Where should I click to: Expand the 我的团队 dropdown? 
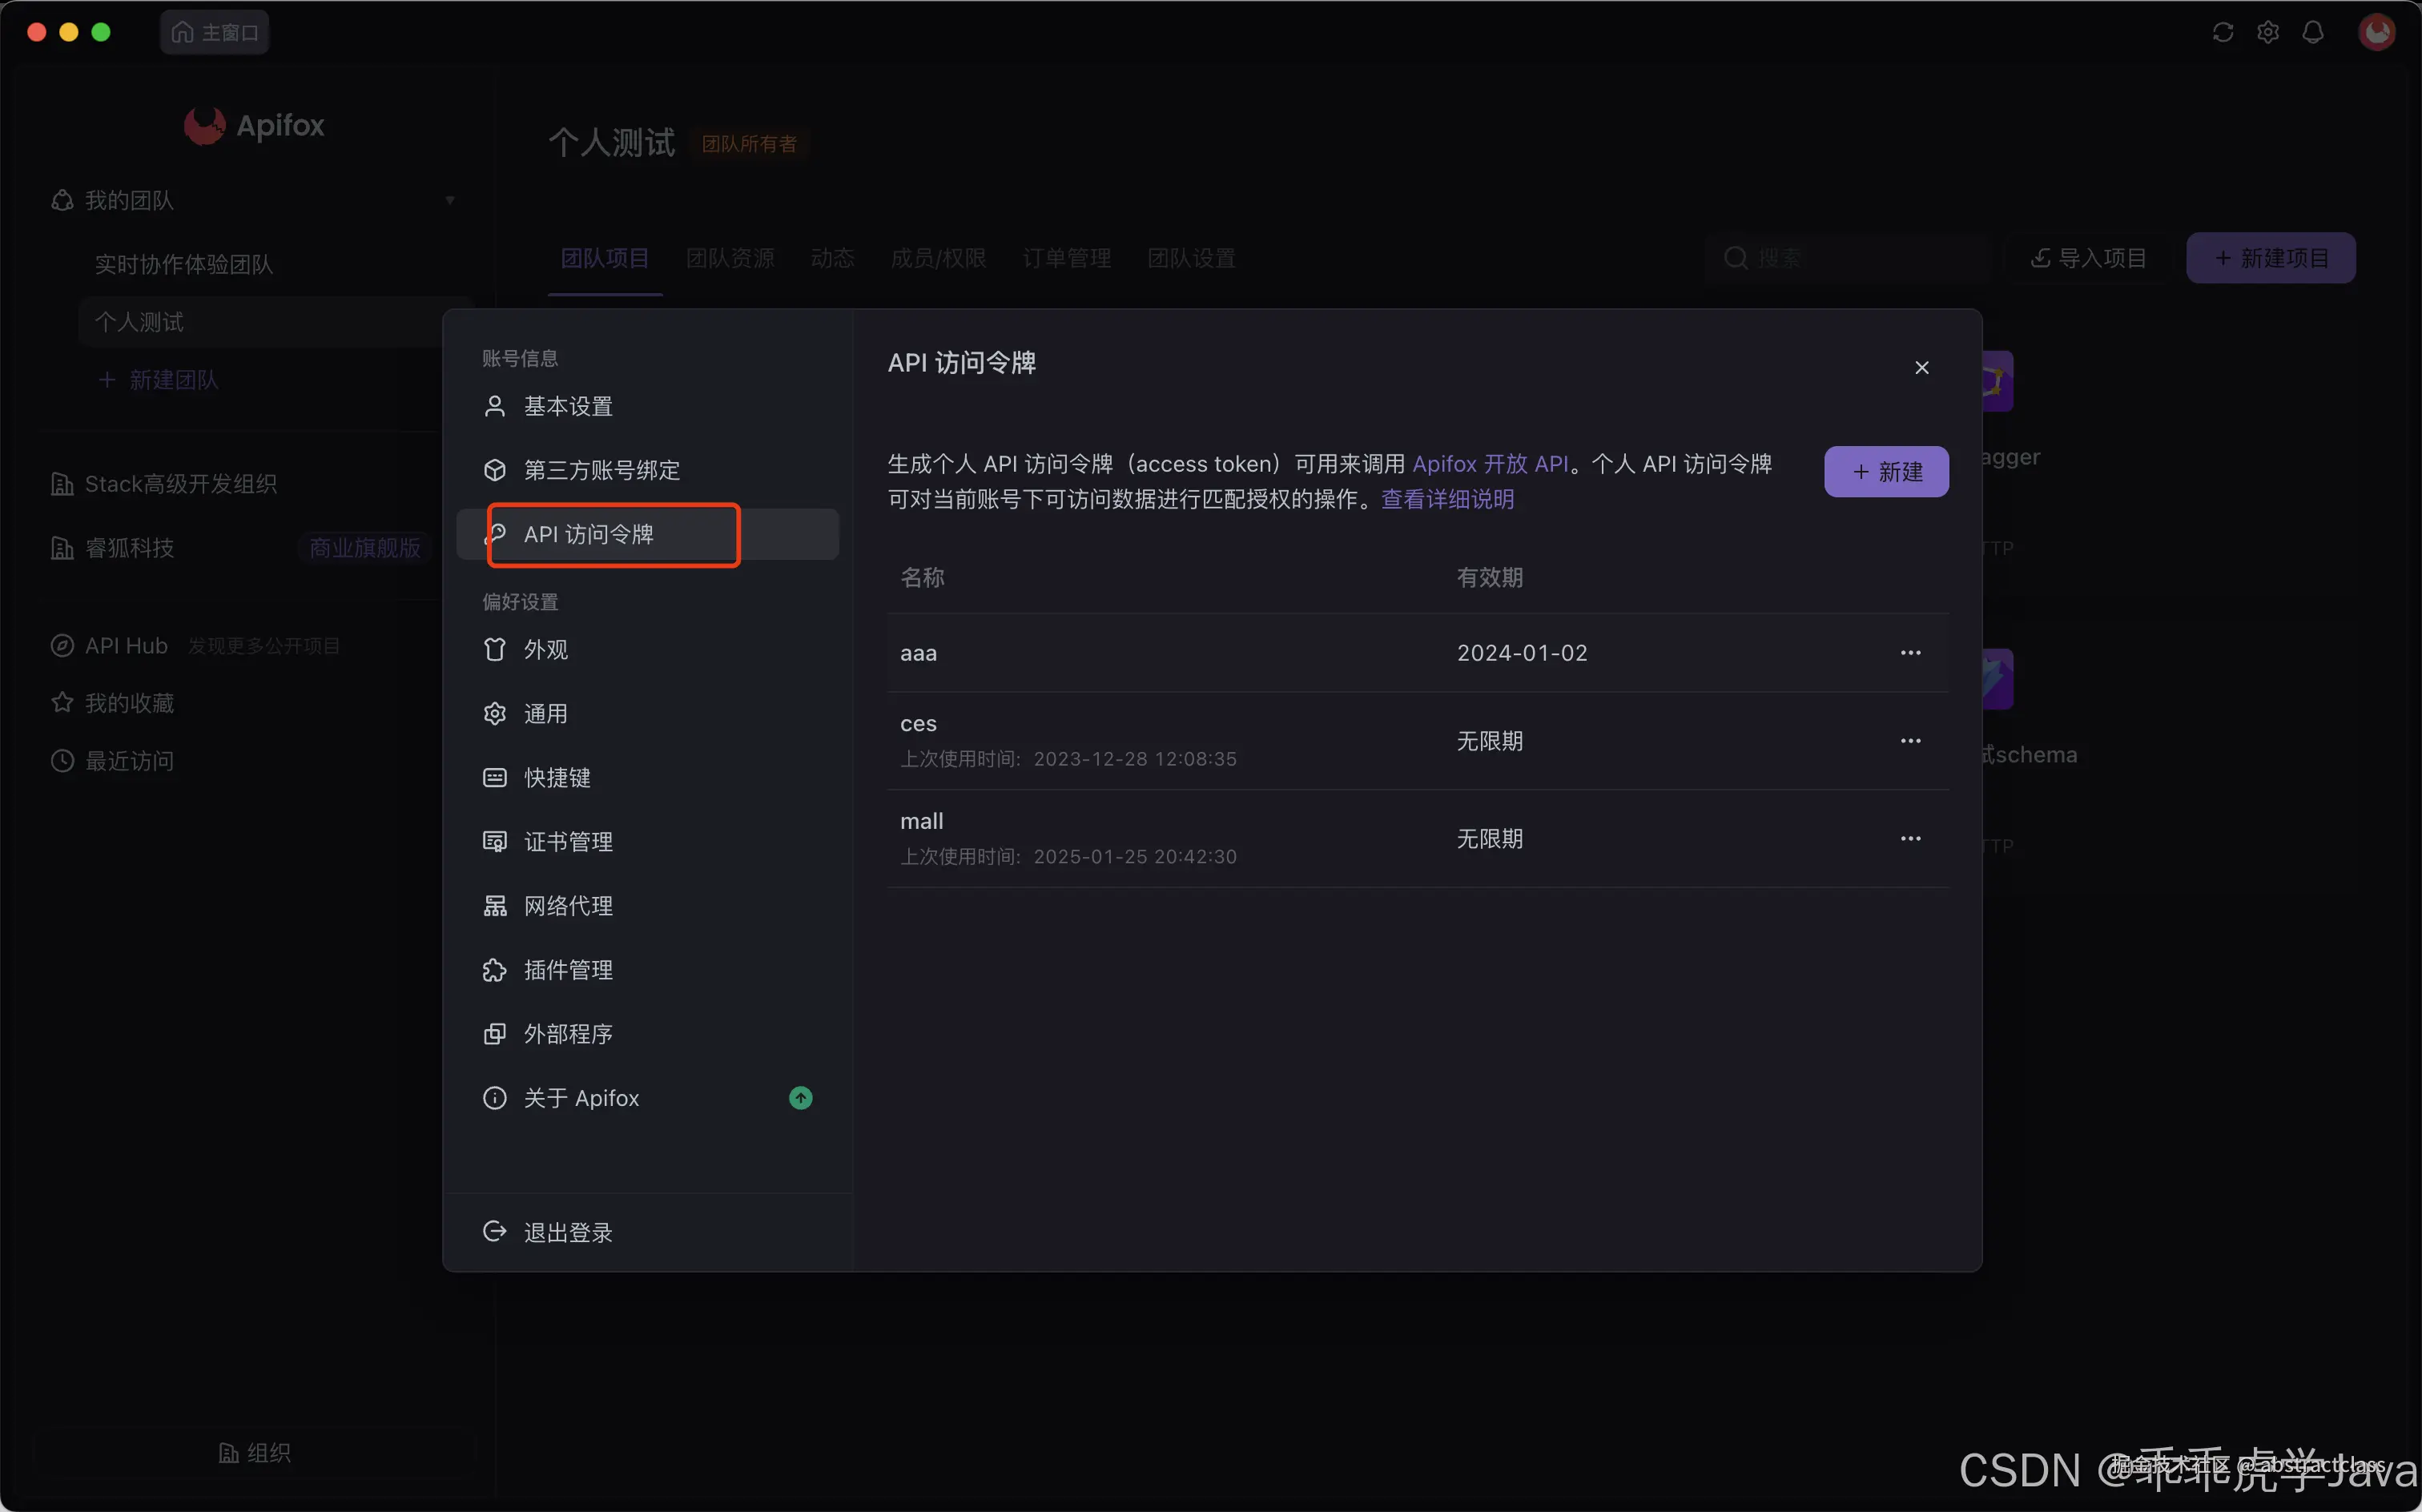point(450,200)
